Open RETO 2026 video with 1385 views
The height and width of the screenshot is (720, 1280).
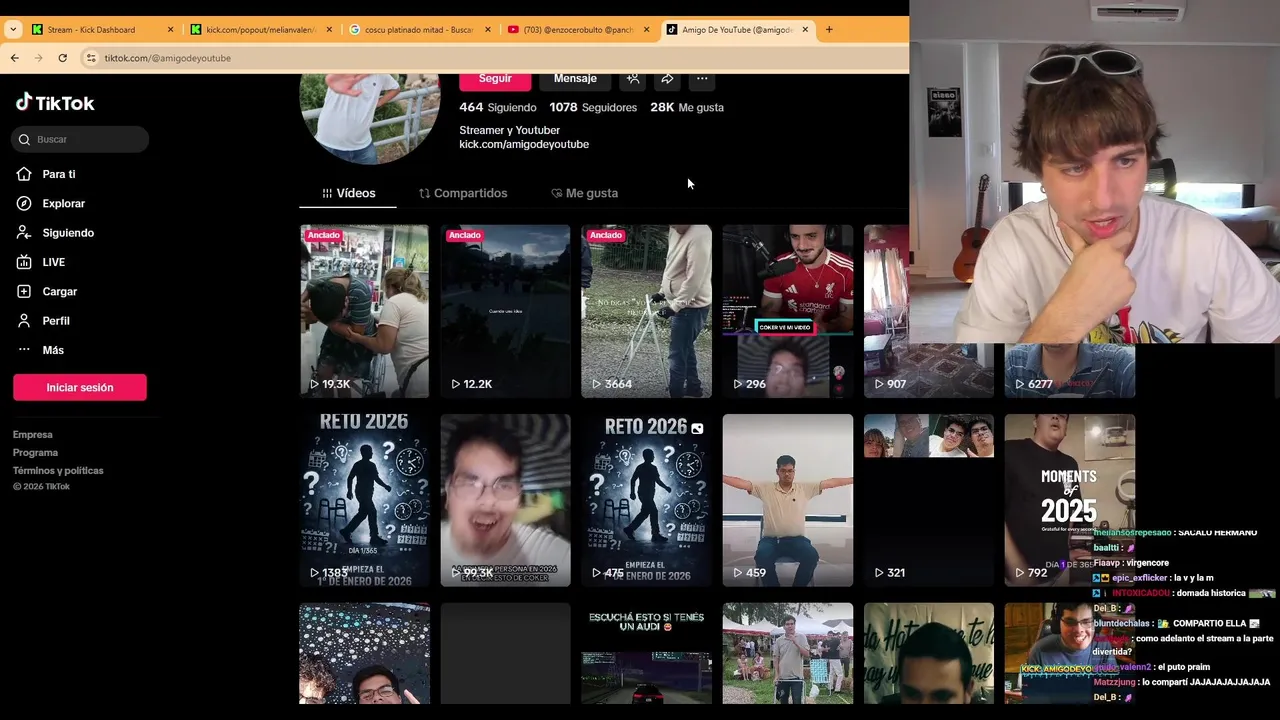coord(365,500)
